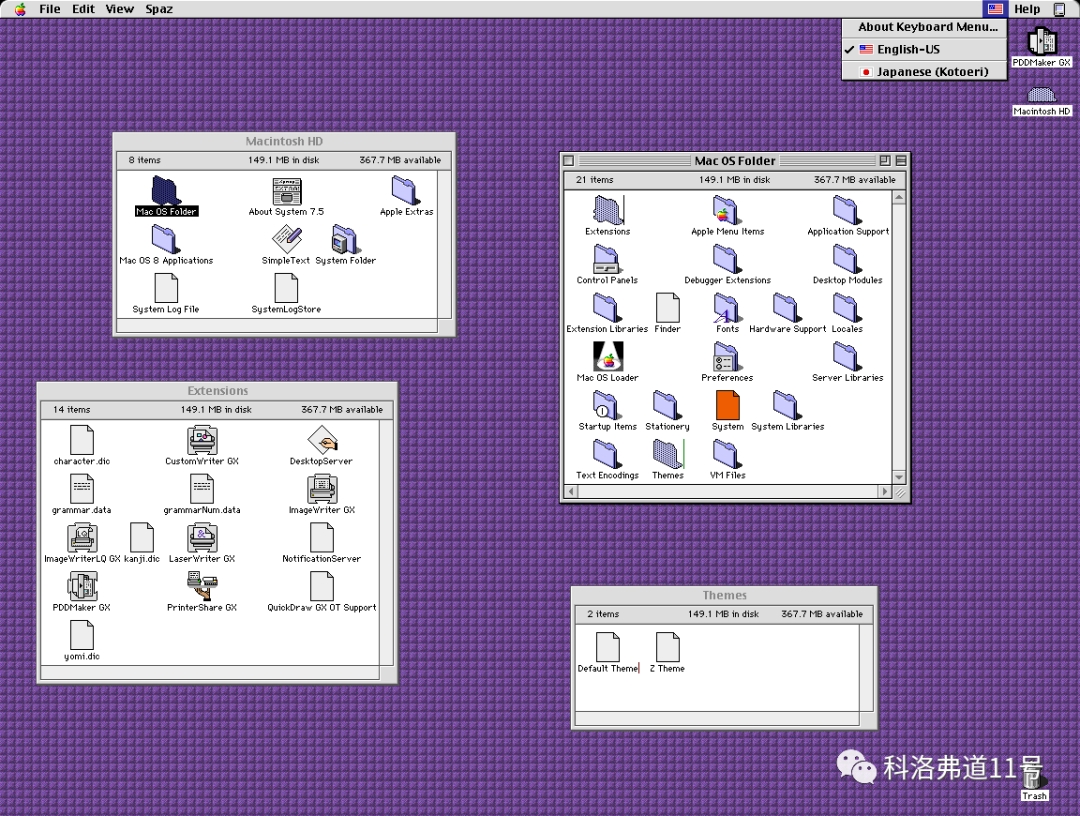Click the DesktopServer extension icon

[x=321, y=440]
